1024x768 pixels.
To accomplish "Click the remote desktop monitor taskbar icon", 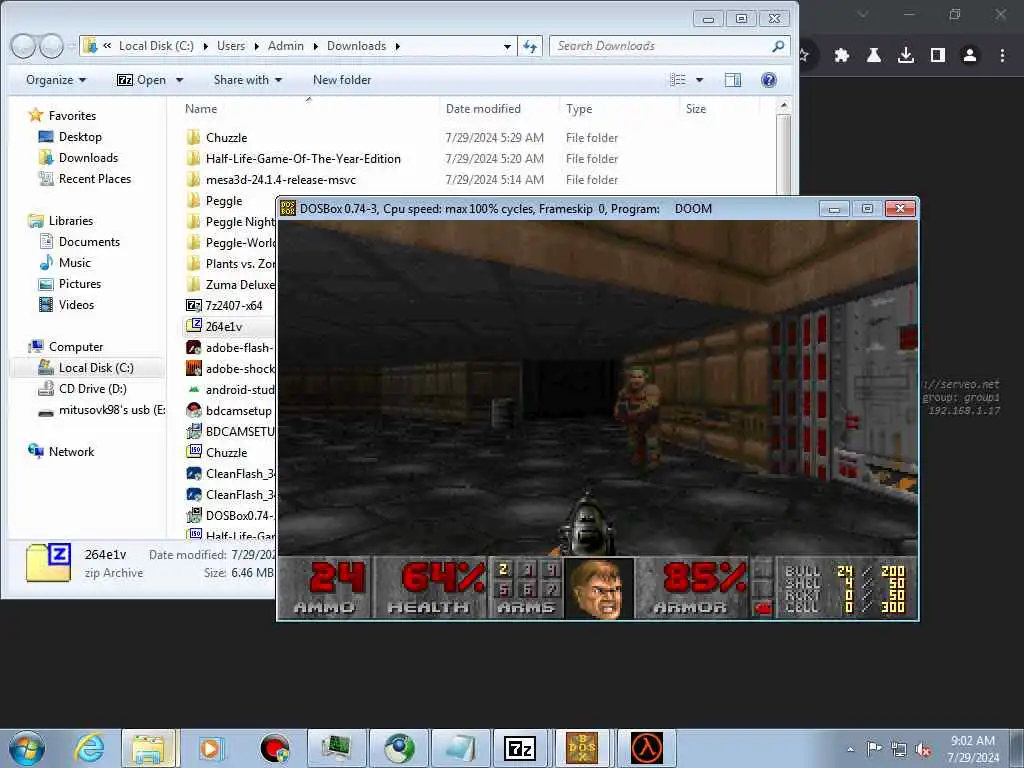I will click(x=337, y=748).
